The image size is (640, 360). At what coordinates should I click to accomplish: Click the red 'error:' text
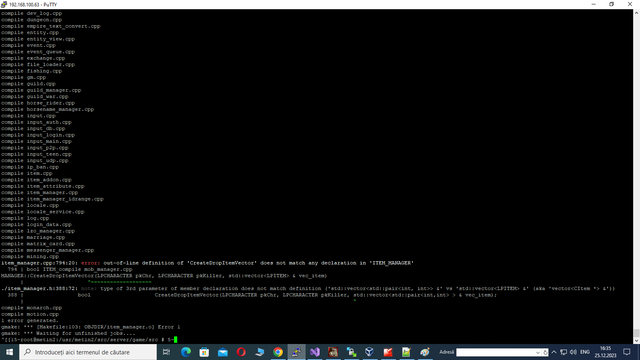tap(90, 263)
